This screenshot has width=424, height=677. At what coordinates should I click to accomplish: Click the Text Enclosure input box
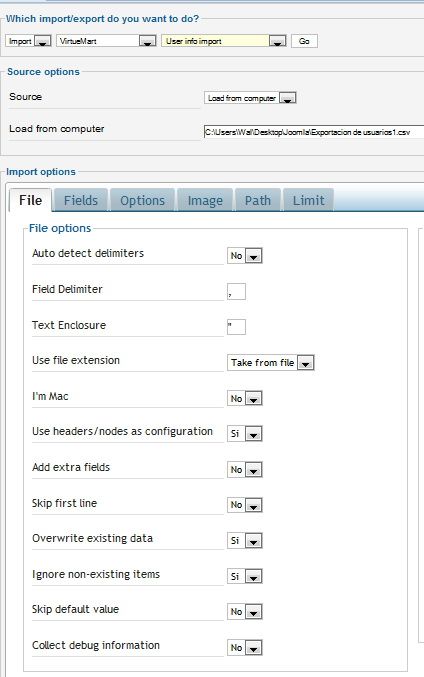point(237,327)
